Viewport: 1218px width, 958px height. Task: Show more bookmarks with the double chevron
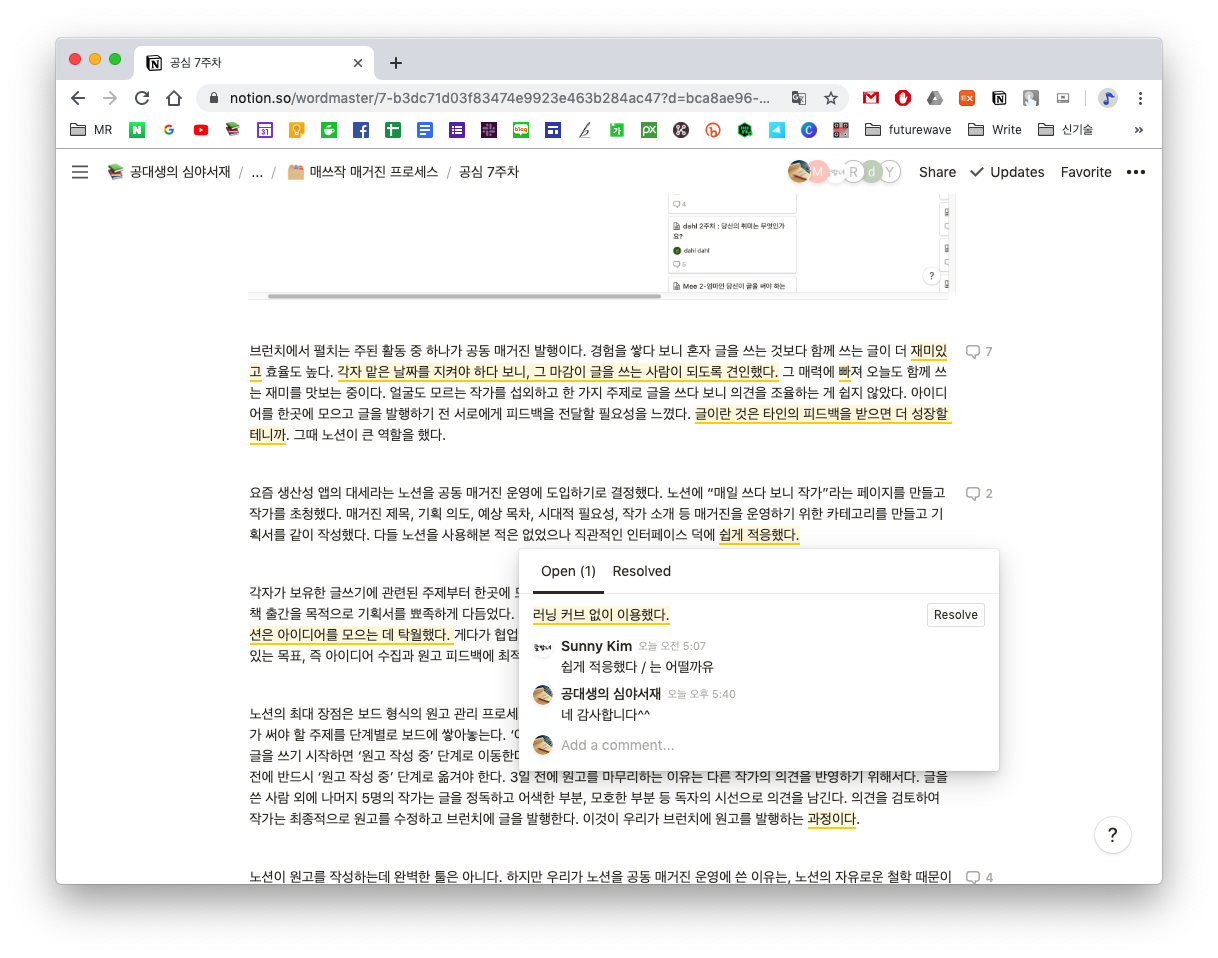click(x=1138, y=130)
